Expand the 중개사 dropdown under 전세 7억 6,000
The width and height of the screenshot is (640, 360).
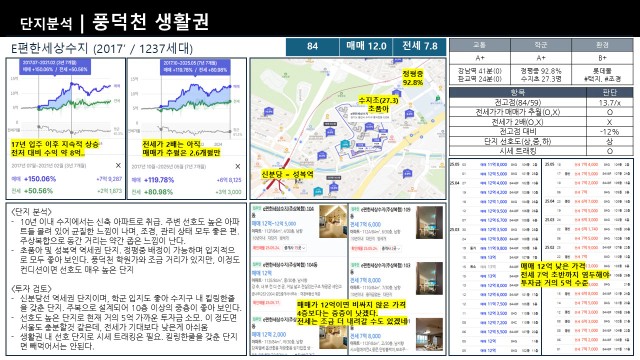(391, 248)
